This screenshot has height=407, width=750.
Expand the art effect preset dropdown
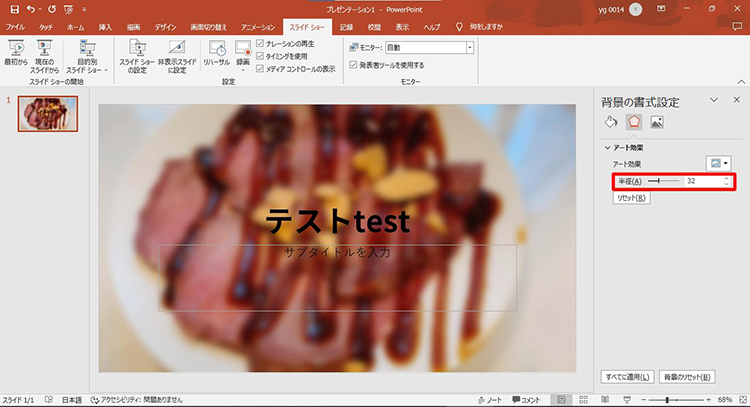pyautogui.click(x=720, y=163)
